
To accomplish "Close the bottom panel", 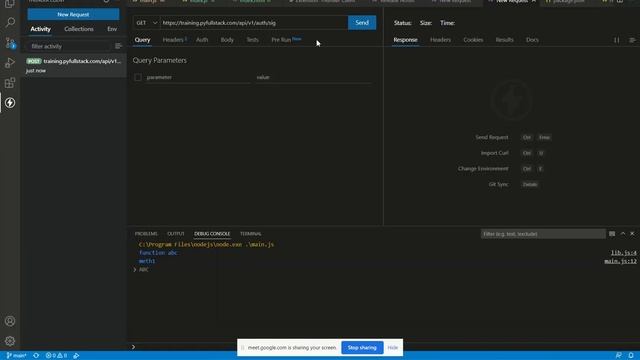I will [632, 233].
